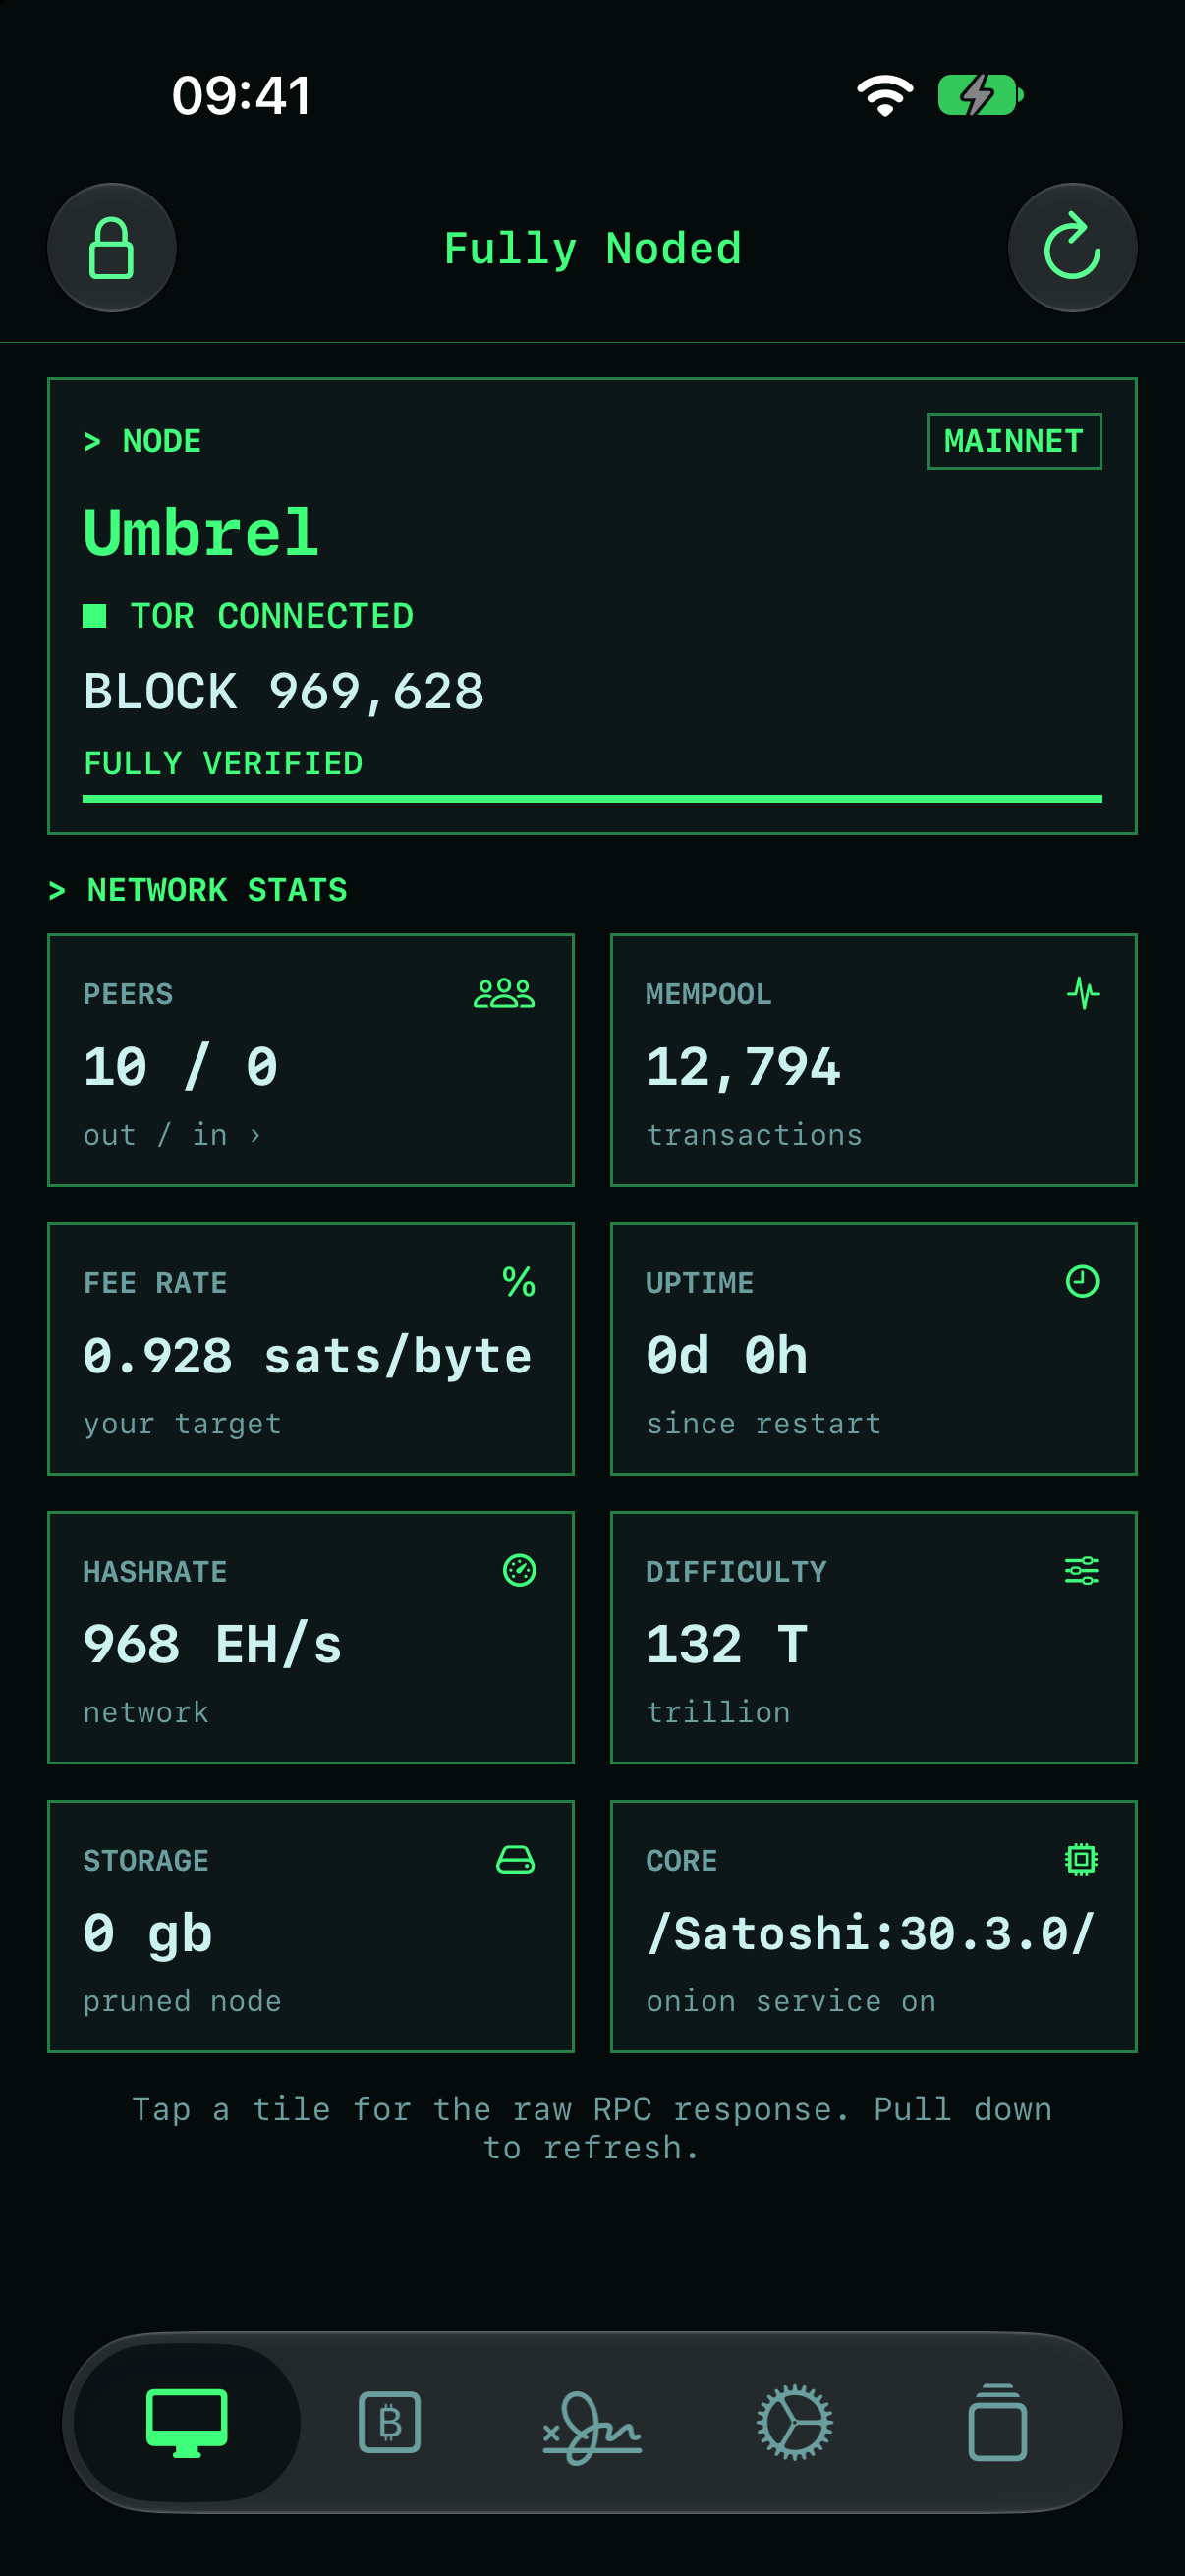Viewport: 1185px width, 2576px height.
Task: Tap the PEERS tile label
Action: [128, 994]
